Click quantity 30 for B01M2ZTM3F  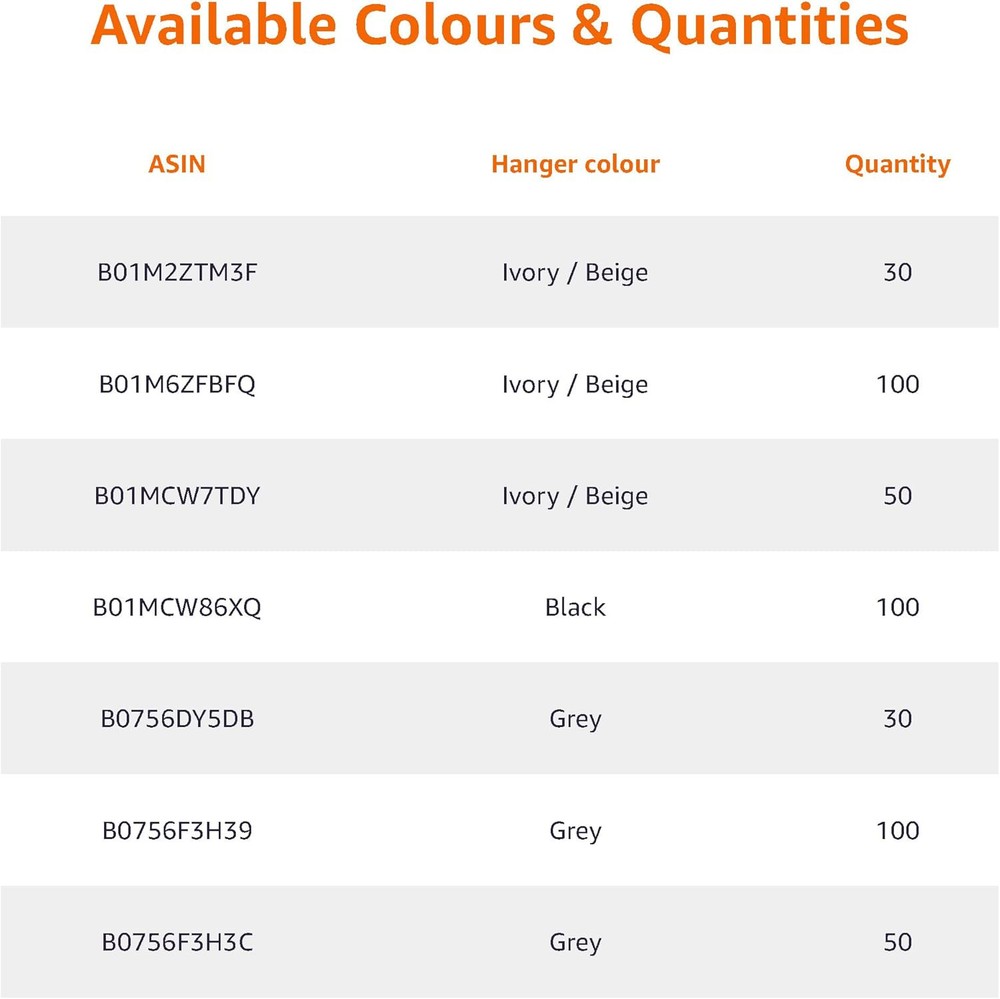click(x=897, y=272)
